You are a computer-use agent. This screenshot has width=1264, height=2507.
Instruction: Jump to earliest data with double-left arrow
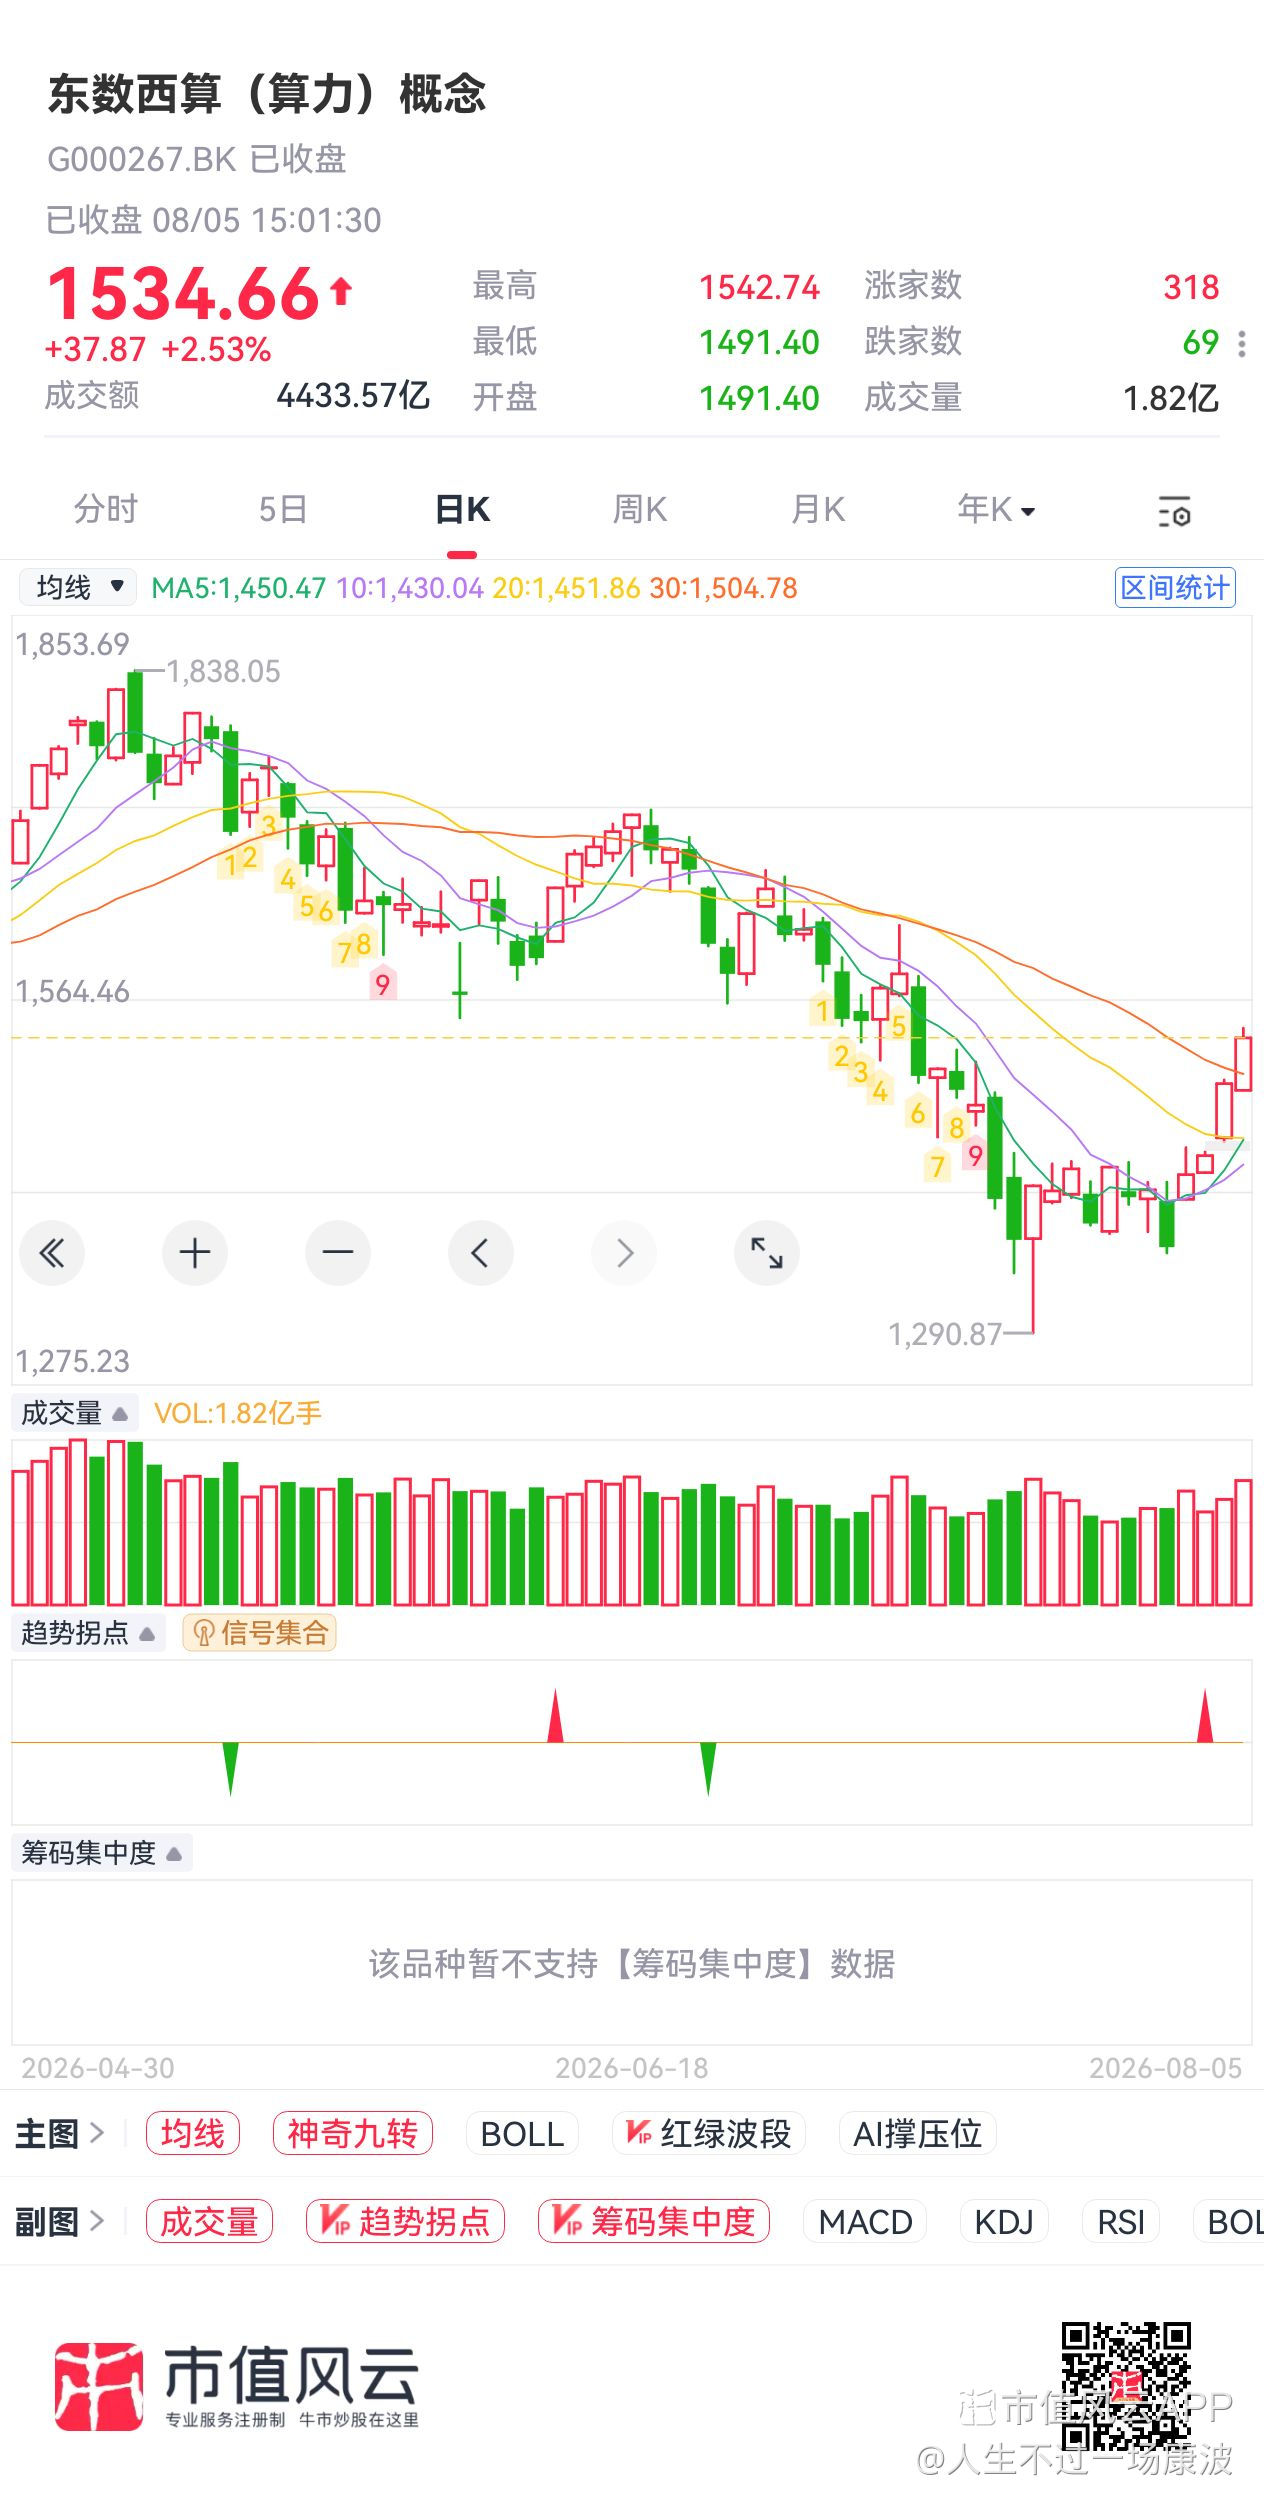52,1252
